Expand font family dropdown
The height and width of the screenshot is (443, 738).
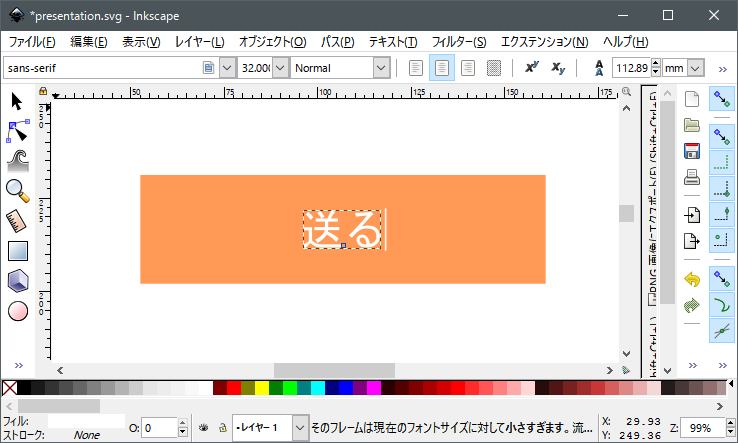pos(227,68)
